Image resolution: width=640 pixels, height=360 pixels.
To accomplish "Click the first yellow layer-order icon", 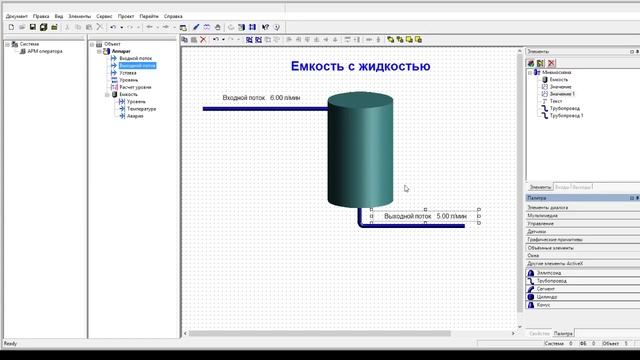I will [391, 40].
